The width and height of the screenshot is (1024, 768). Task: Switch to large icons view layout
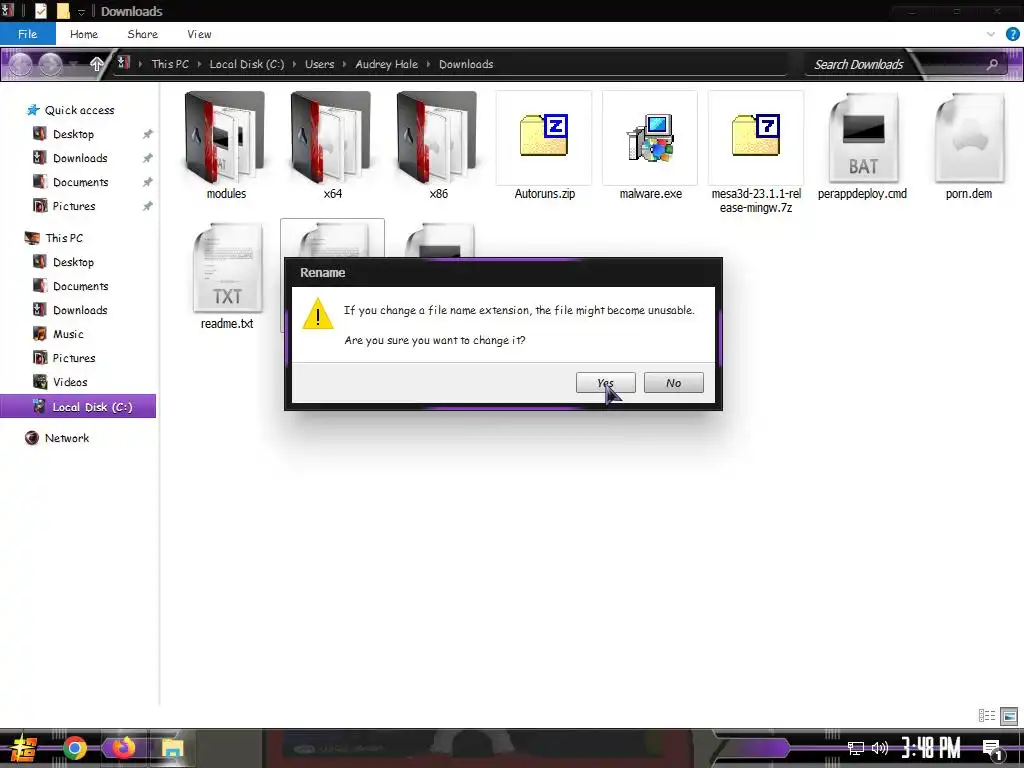tap(1009, 716)
